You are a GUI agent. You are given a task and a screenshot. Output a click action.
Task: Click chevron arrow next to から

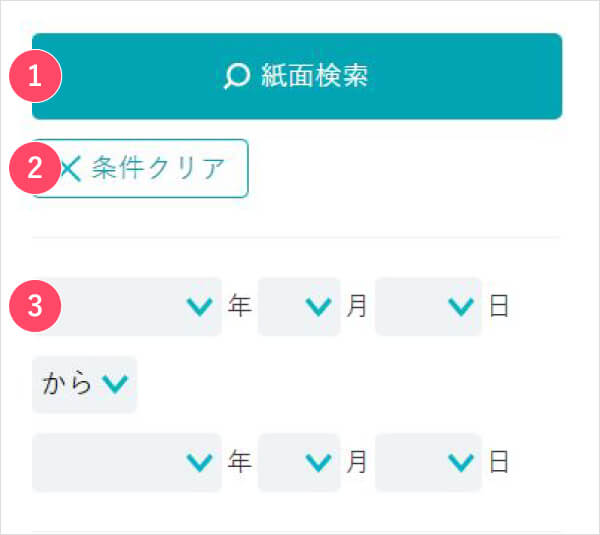click(115, 384)
